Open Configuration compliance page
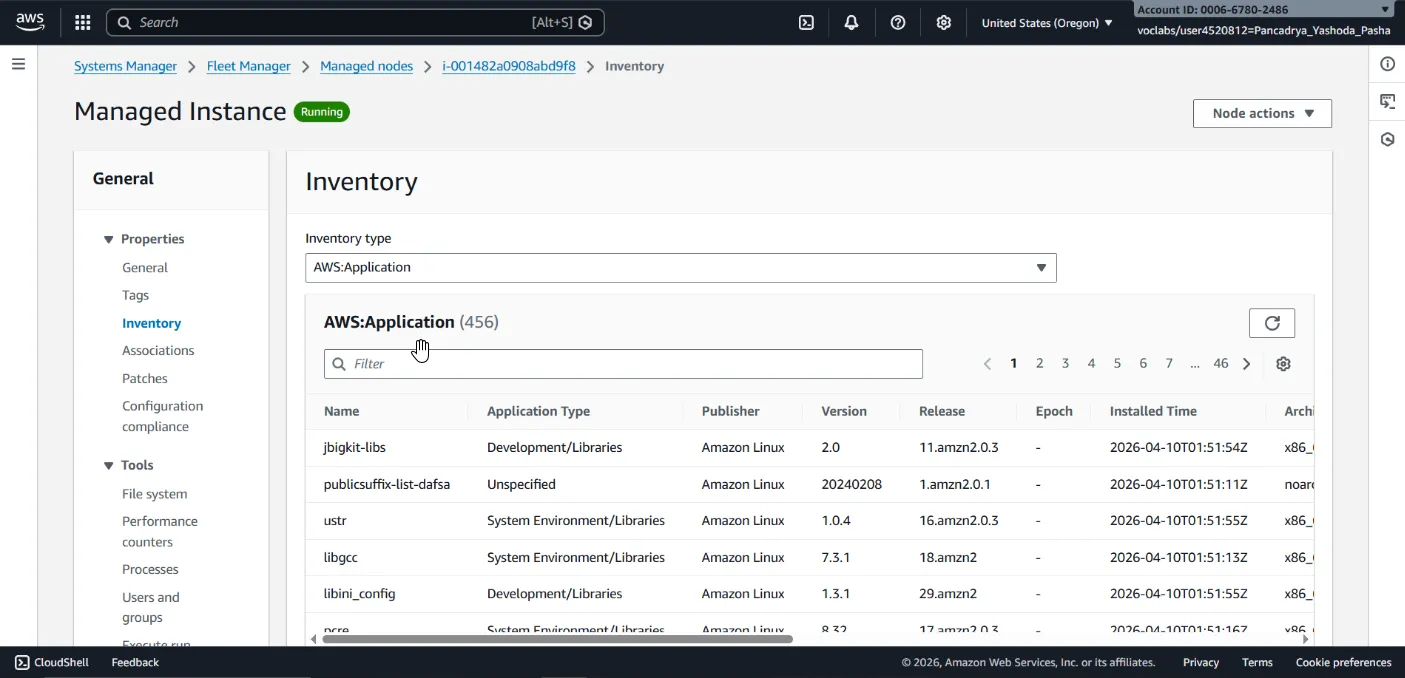 tap(162, 416)
